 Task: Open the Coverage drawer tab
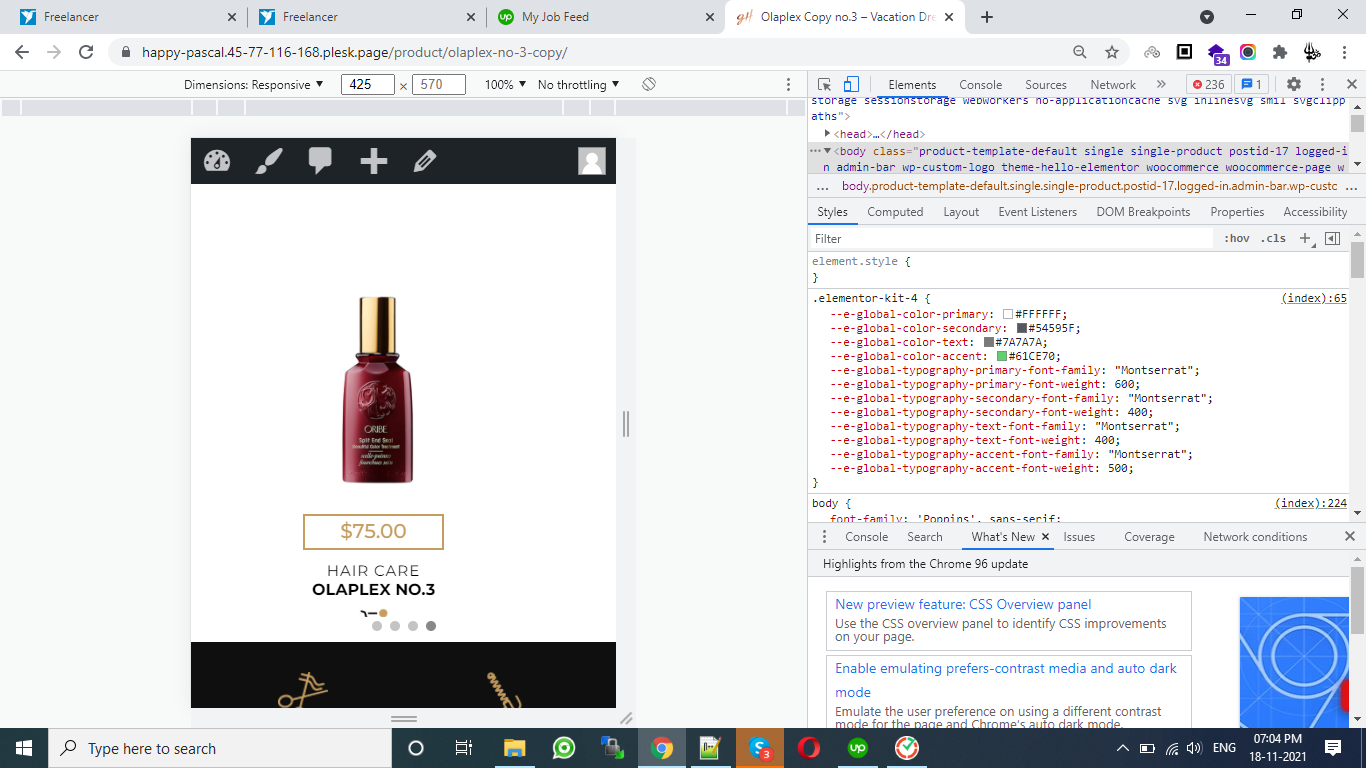[1149, 537]
